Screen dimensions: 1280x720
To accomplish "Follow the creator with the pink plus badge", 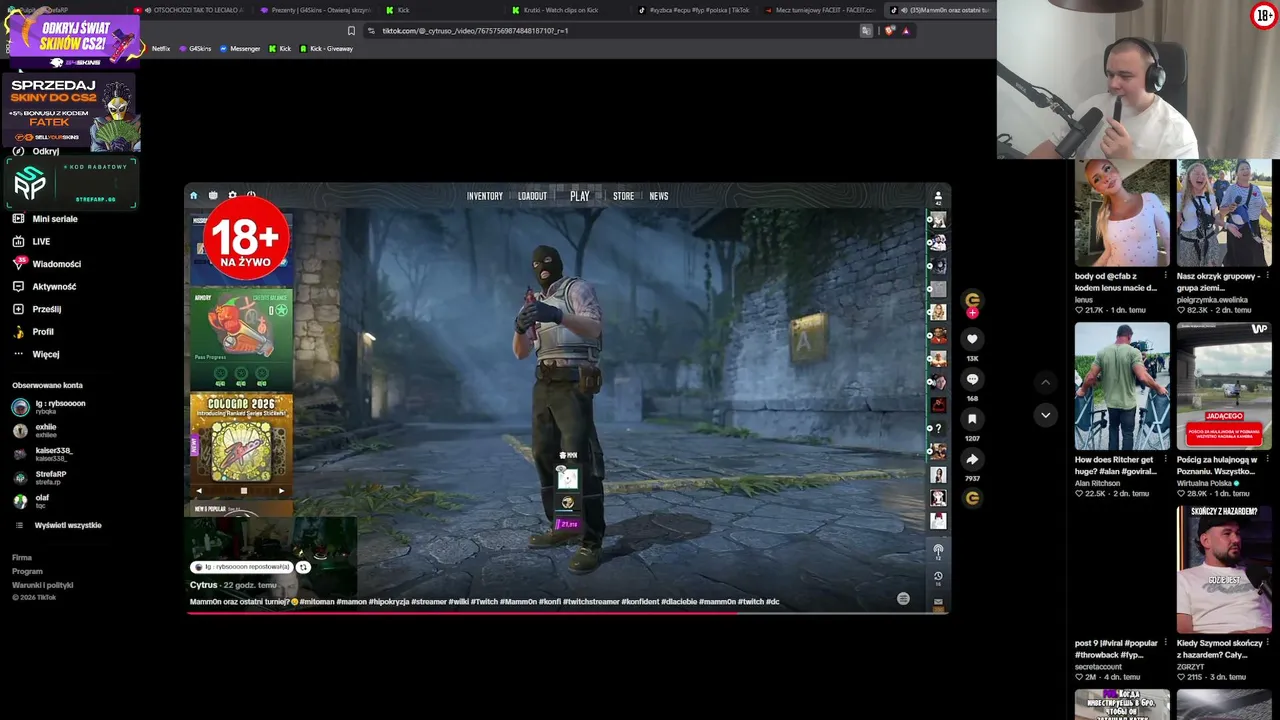I will tap(972, 313).
